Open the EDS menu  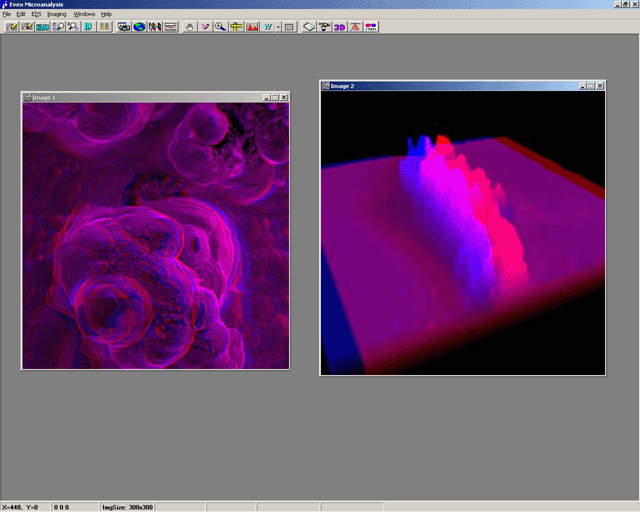(x=36, y=14)
